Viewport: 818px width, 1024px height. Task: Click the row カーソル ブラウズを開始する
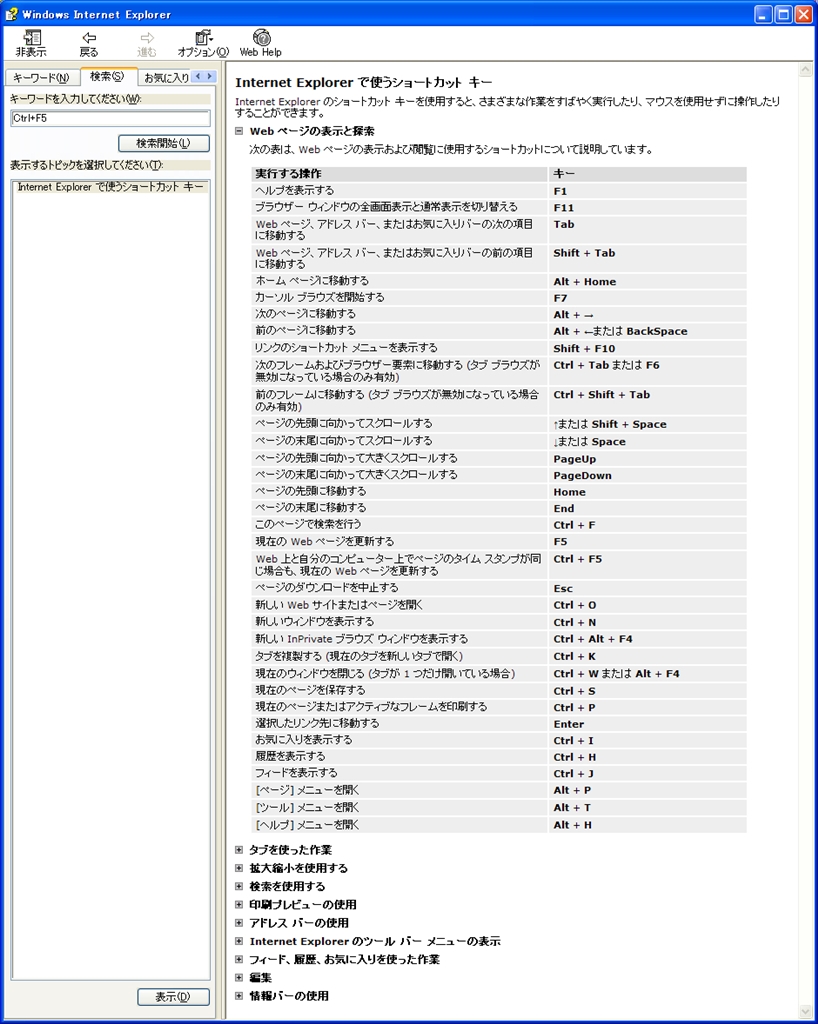coord(499,298)
